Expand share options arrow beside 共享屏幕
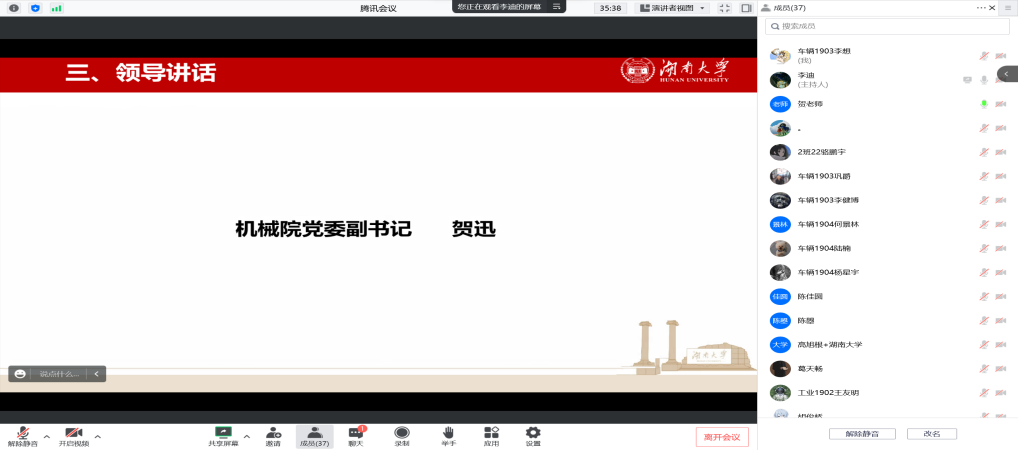Image resolution: width=1018 pixels, height=450 pixels. pyautogui.click(x=246, y=436)
